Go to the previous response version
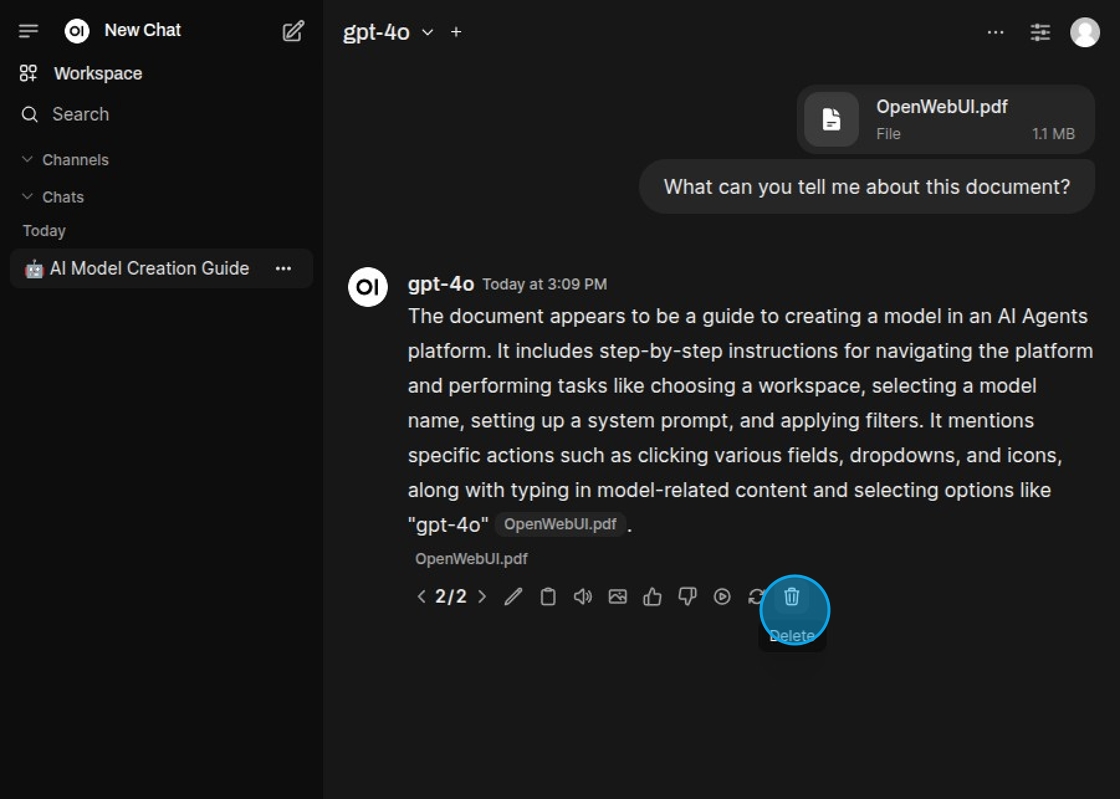Viewport: 1120px width, 799px height. (x=421, y=597)
